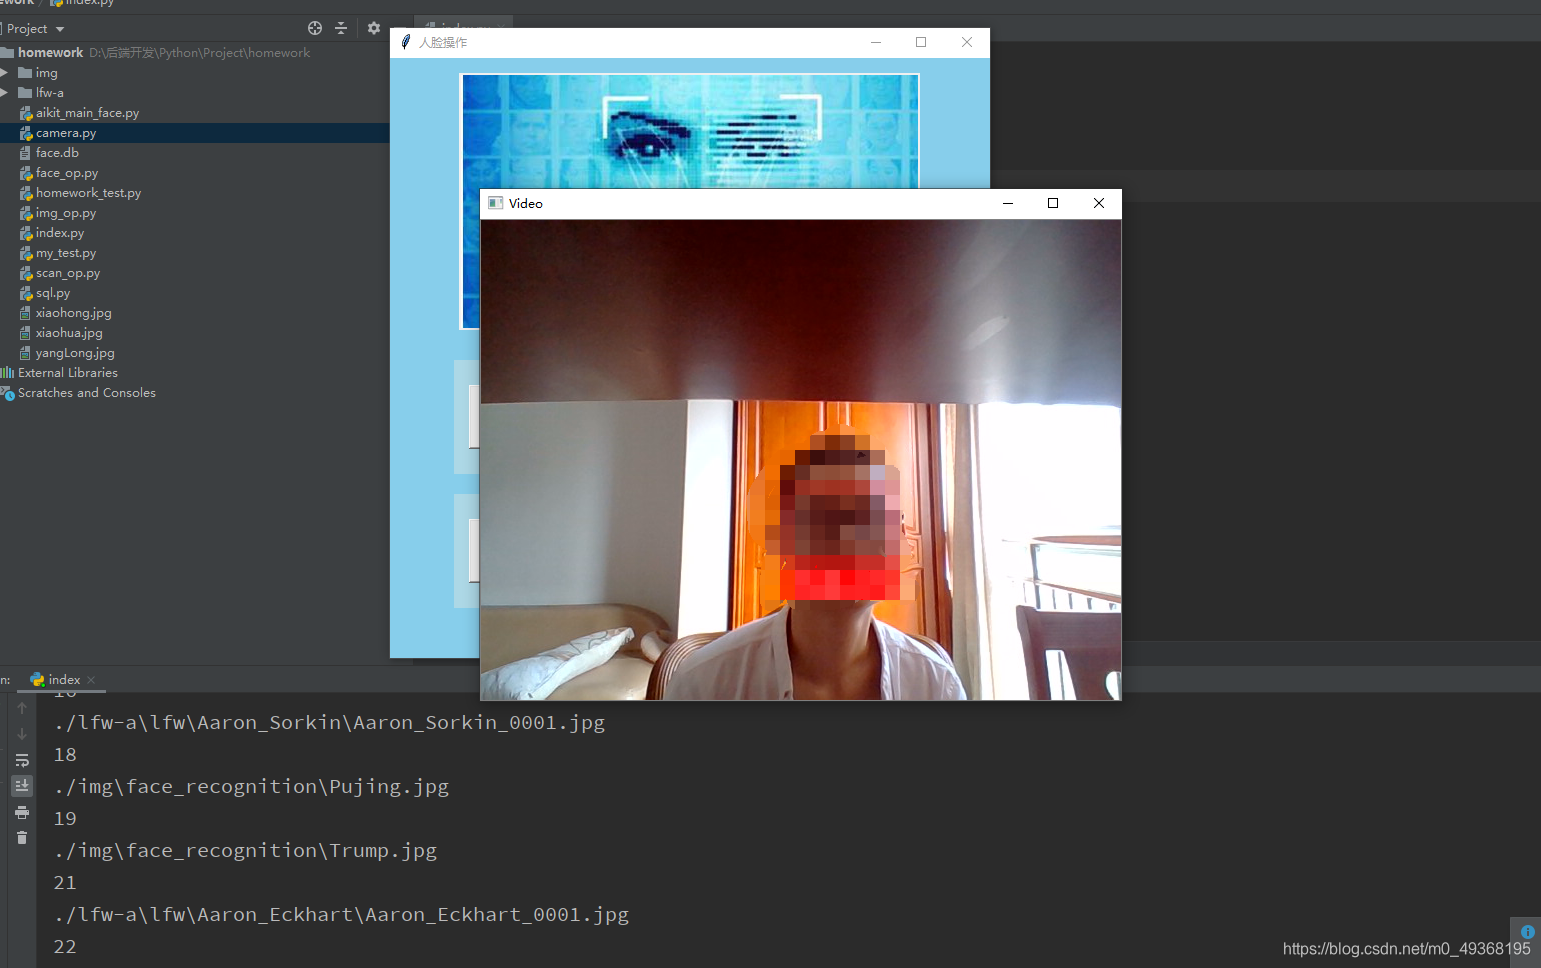Click Aaron_Eckhart_0001.jpg path in console
The height and width of the screenshot is (968, 1541).
point(342,914)
